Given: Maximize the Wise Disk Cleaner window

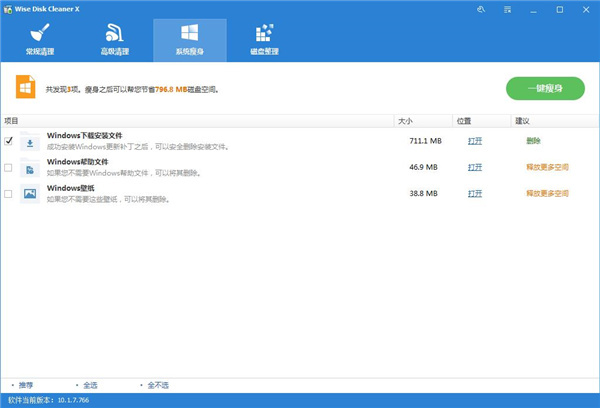Looking at the screenshot, I should (x=559, y=10).
